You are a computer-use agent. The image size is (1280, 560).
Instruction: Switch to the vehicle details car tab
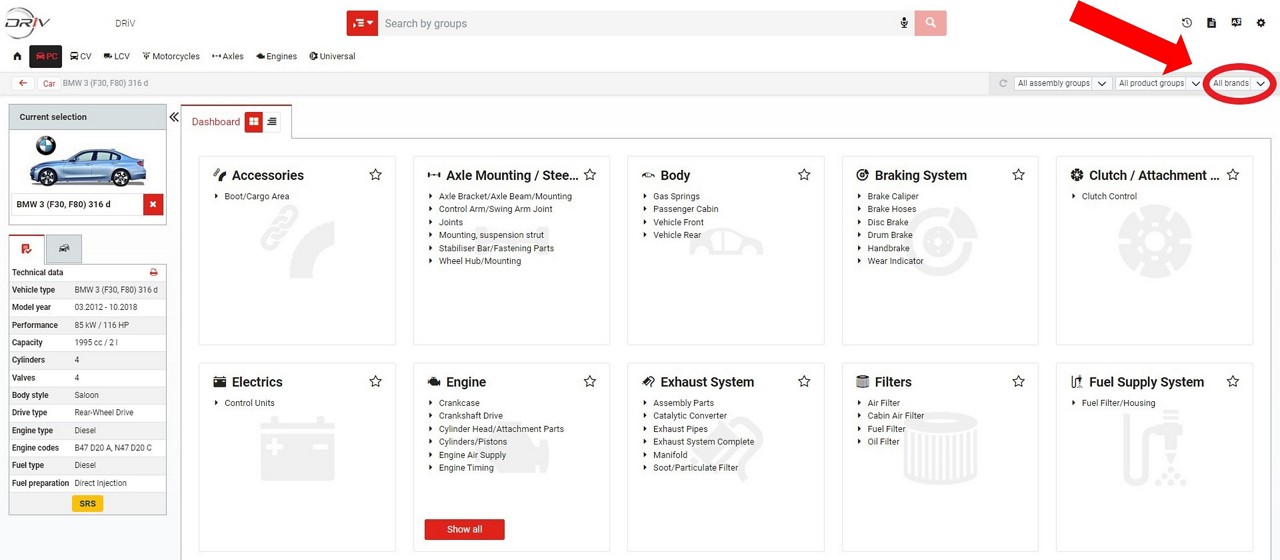coord(64,248)
